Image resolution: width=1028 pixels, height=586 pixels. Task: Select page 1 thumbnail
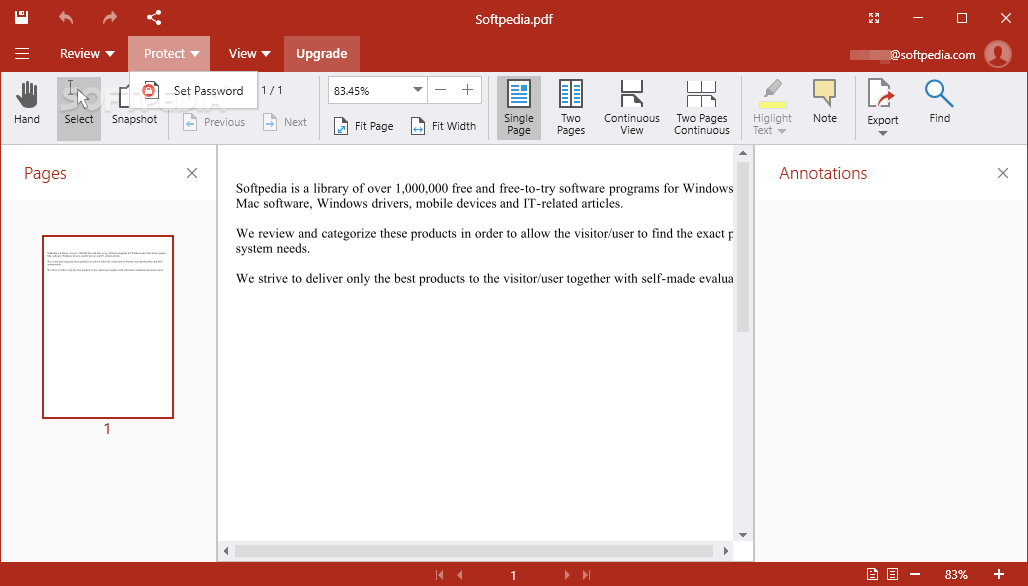108,326
